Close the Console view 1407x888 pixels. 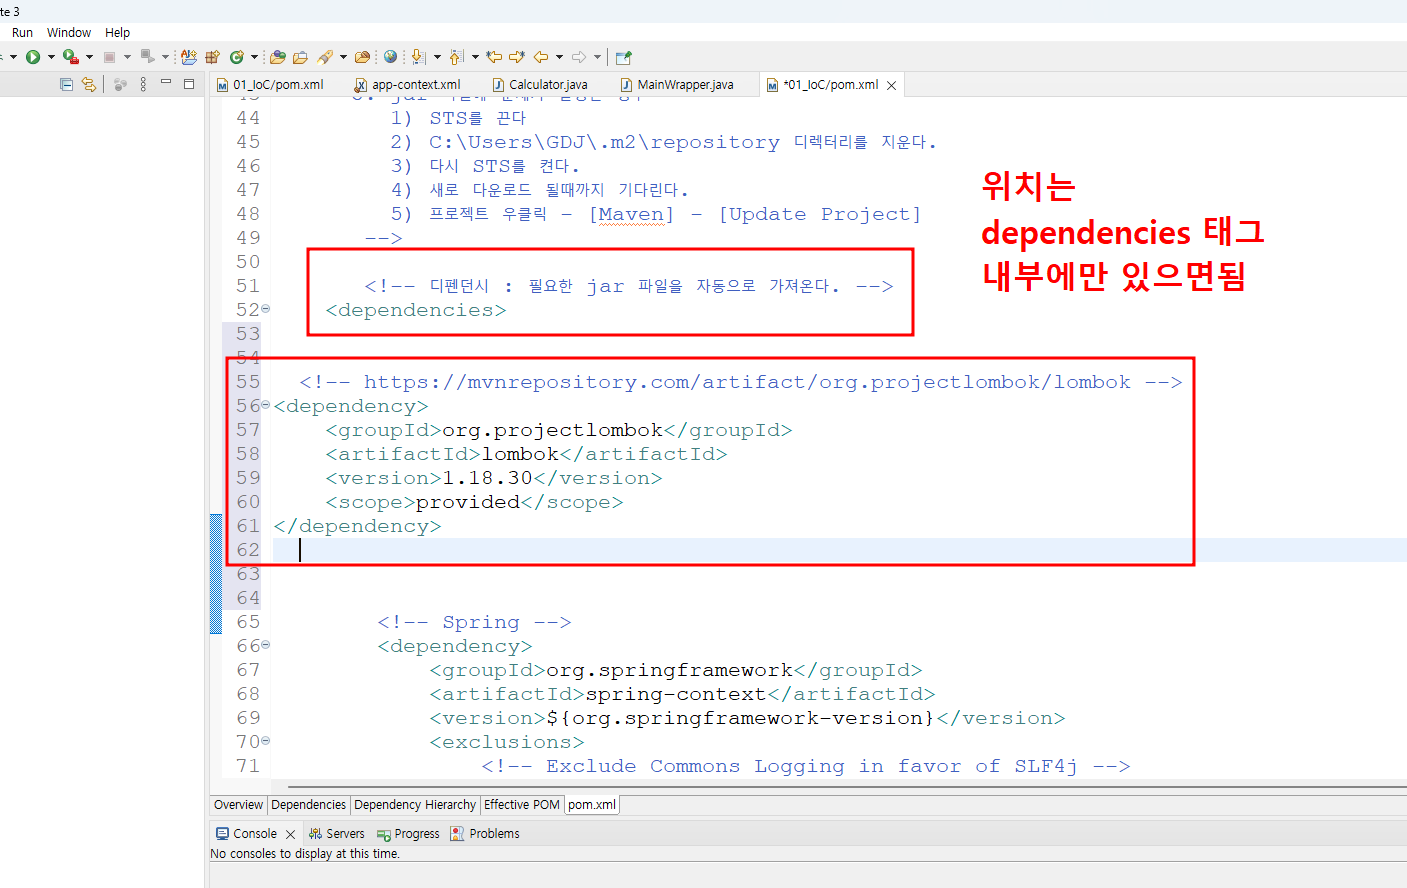[x=290, y=834]
